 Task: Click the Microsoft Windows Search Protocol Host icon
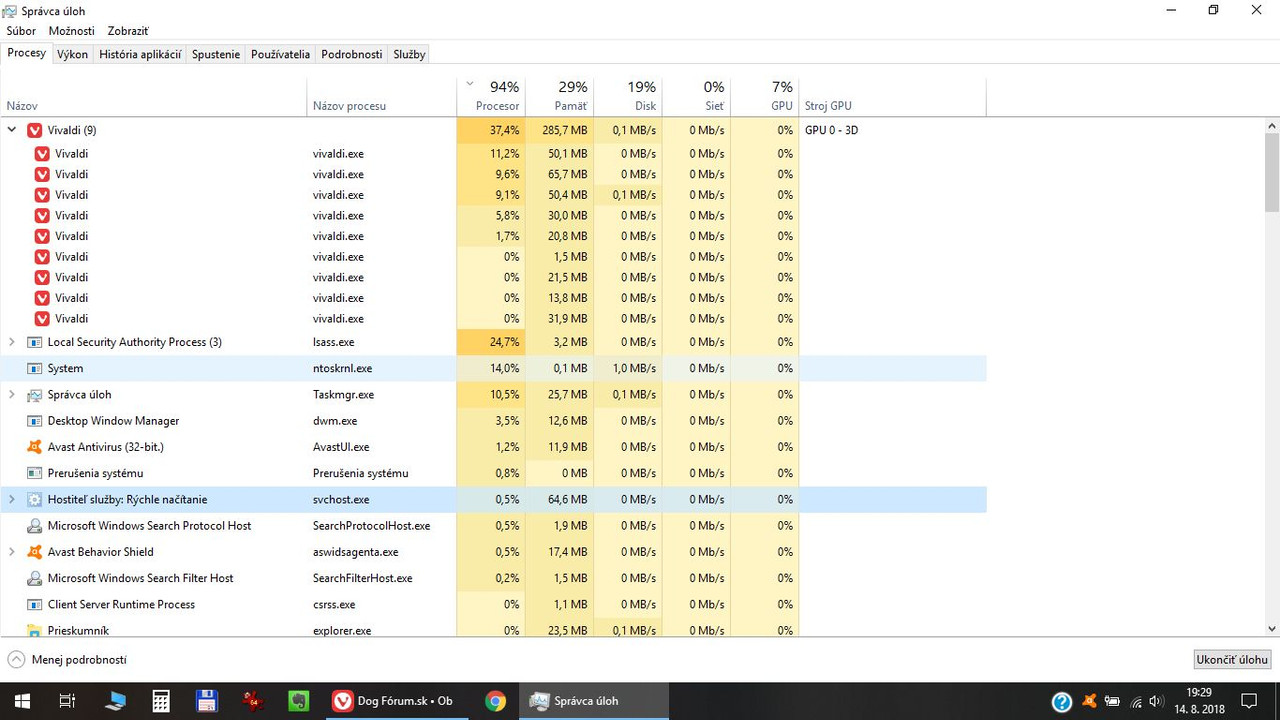(x=35, y=526)
